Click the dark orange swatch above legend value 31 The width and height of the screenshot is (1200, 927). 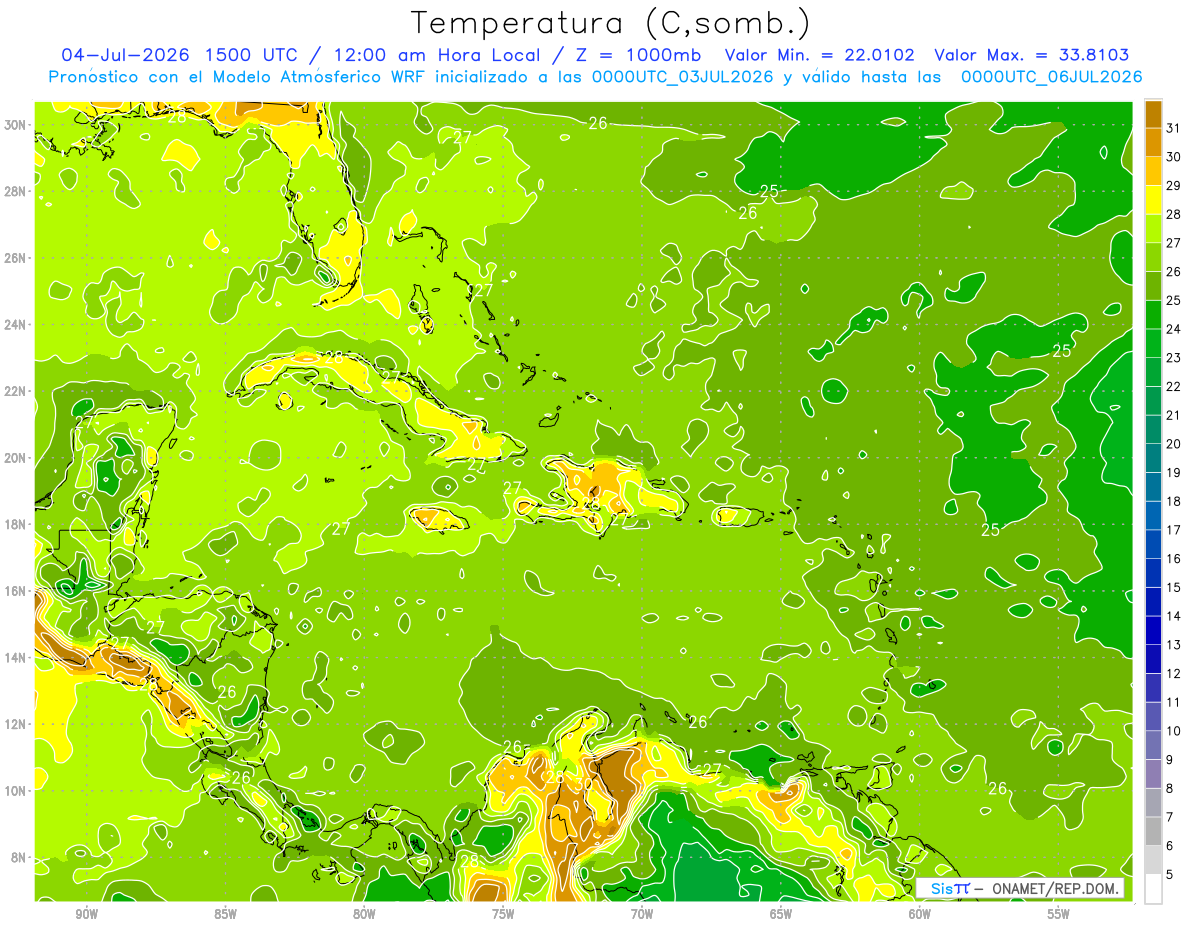click(1153, 113)
